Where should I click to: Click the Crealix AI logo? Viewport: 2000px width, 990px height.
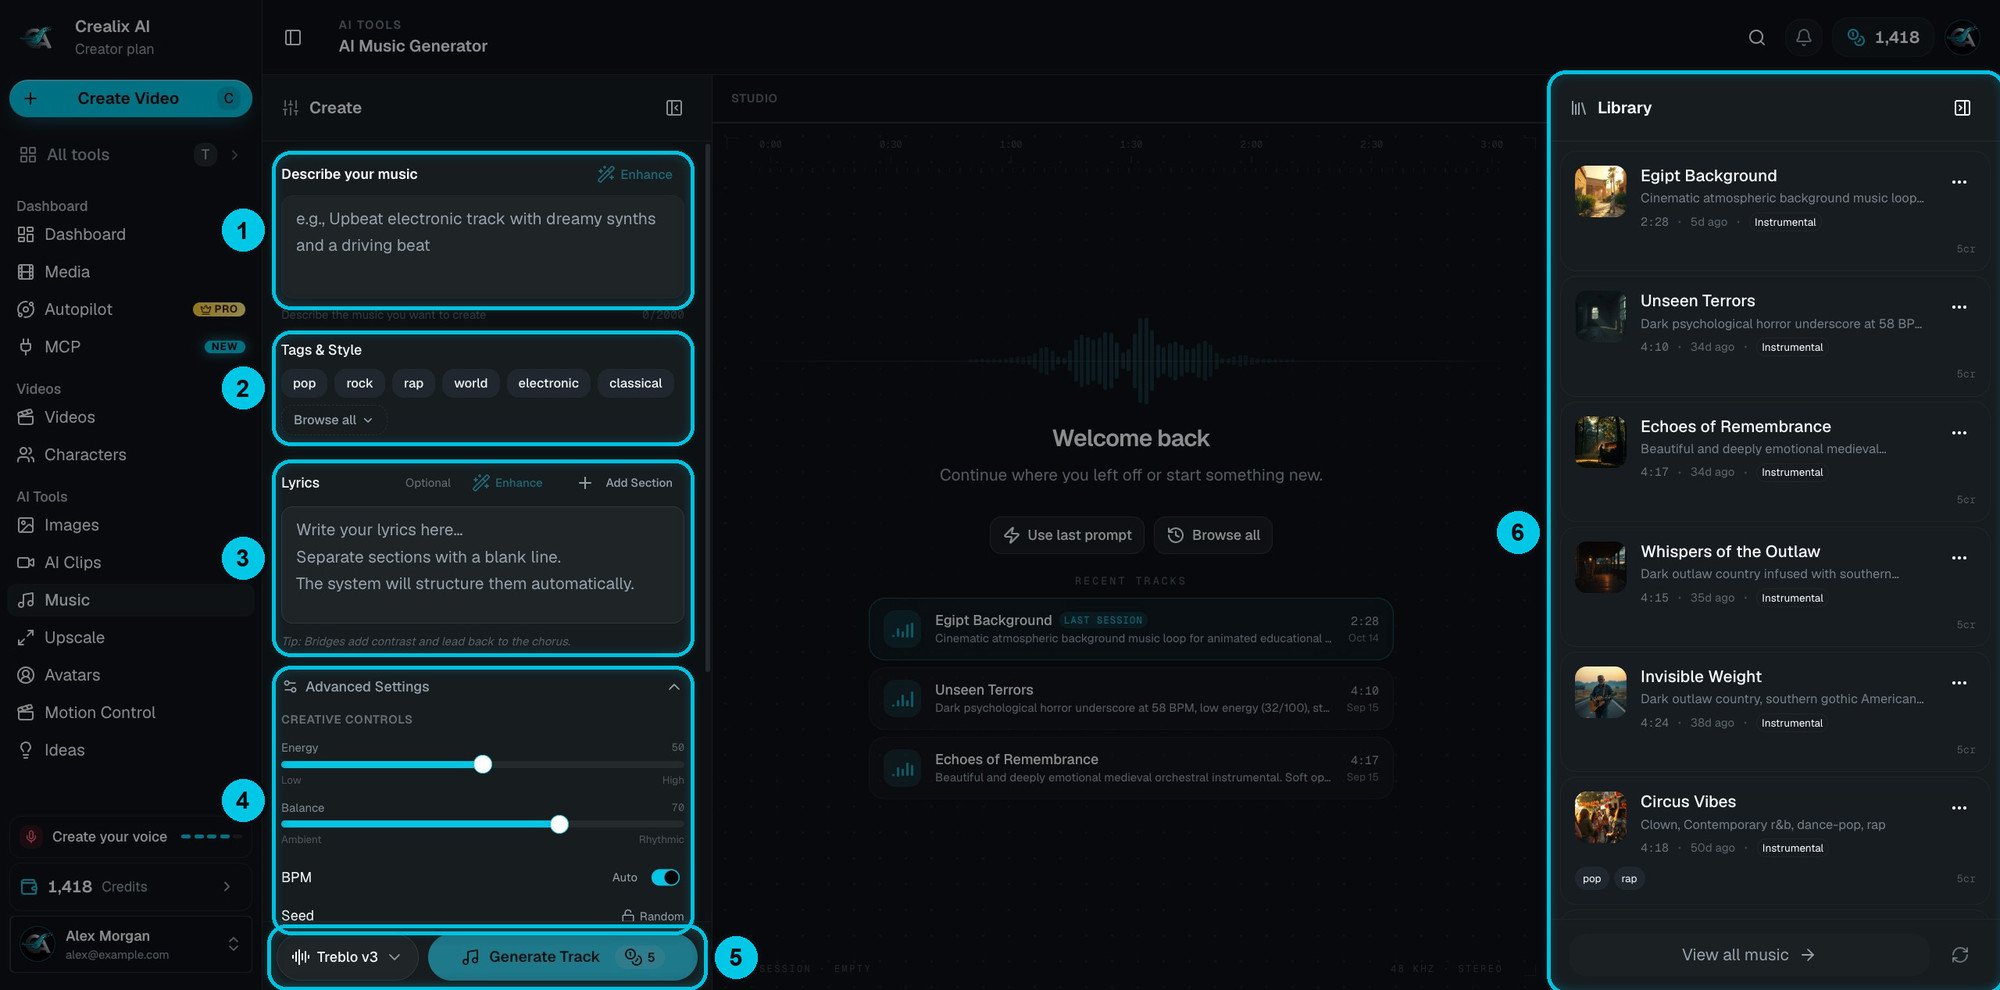37,37
